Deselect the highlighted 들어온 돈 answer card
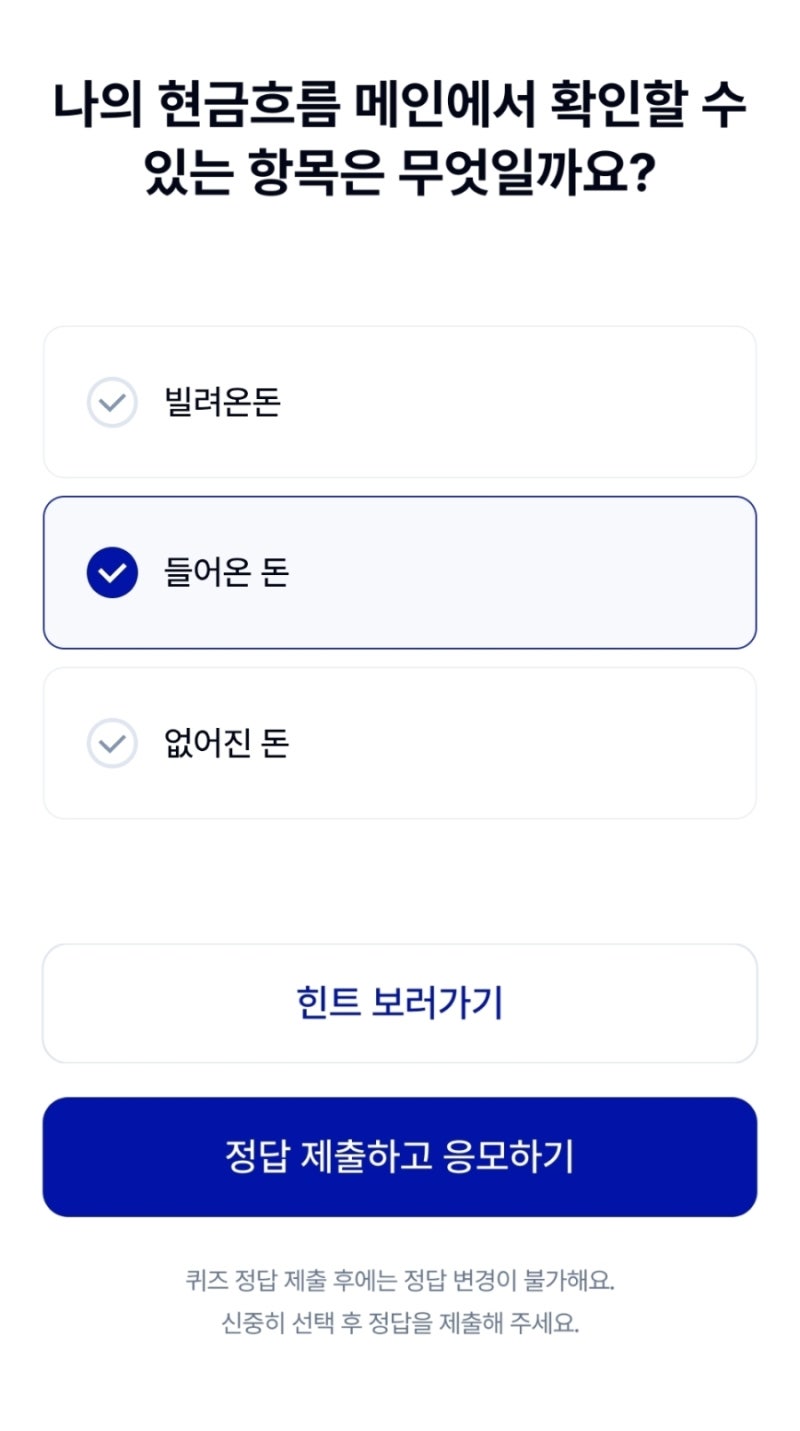The height and width of the screenshot is (1431, 800). click(x=400, y=573)
